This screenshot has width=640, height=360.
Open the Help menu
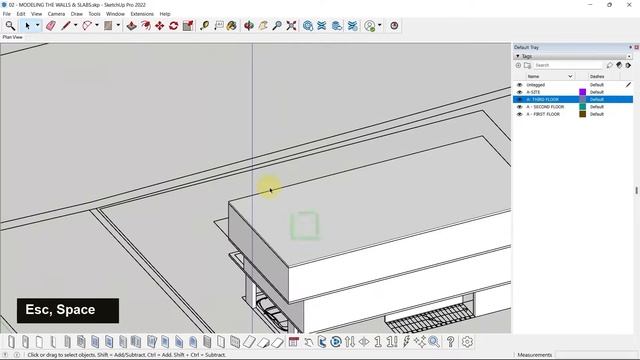point(165,14)
